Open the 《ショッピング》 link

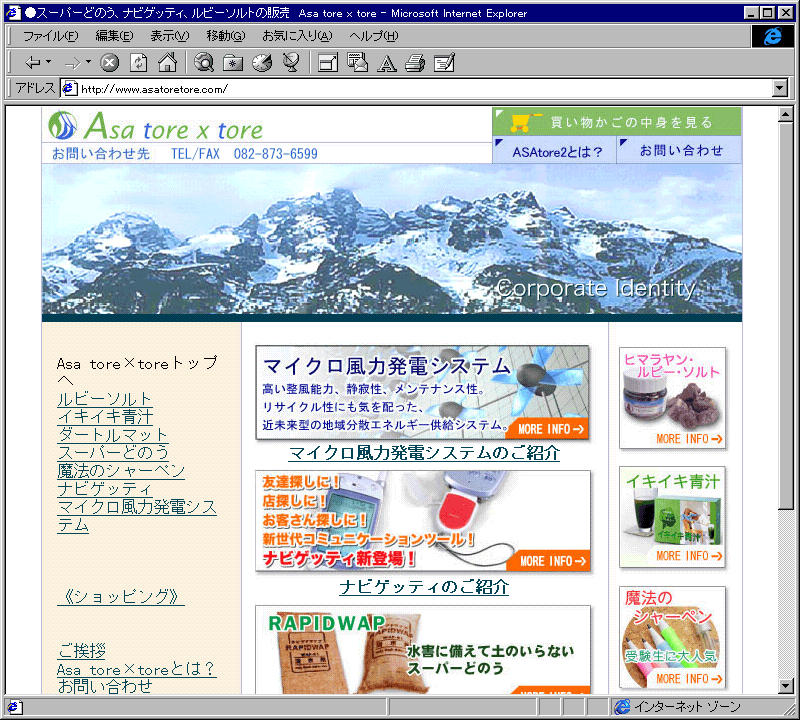tap(121, 596)
